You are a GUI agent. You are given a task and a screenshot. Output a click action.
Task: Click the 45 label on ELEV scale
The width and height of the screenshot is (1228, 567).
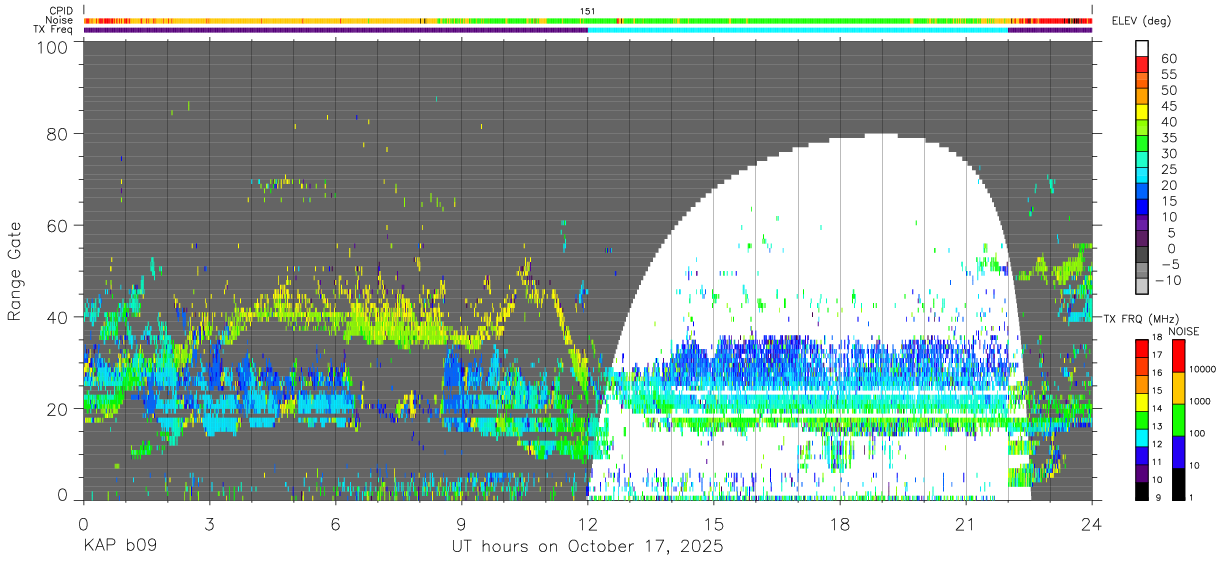pos(1168,106)
